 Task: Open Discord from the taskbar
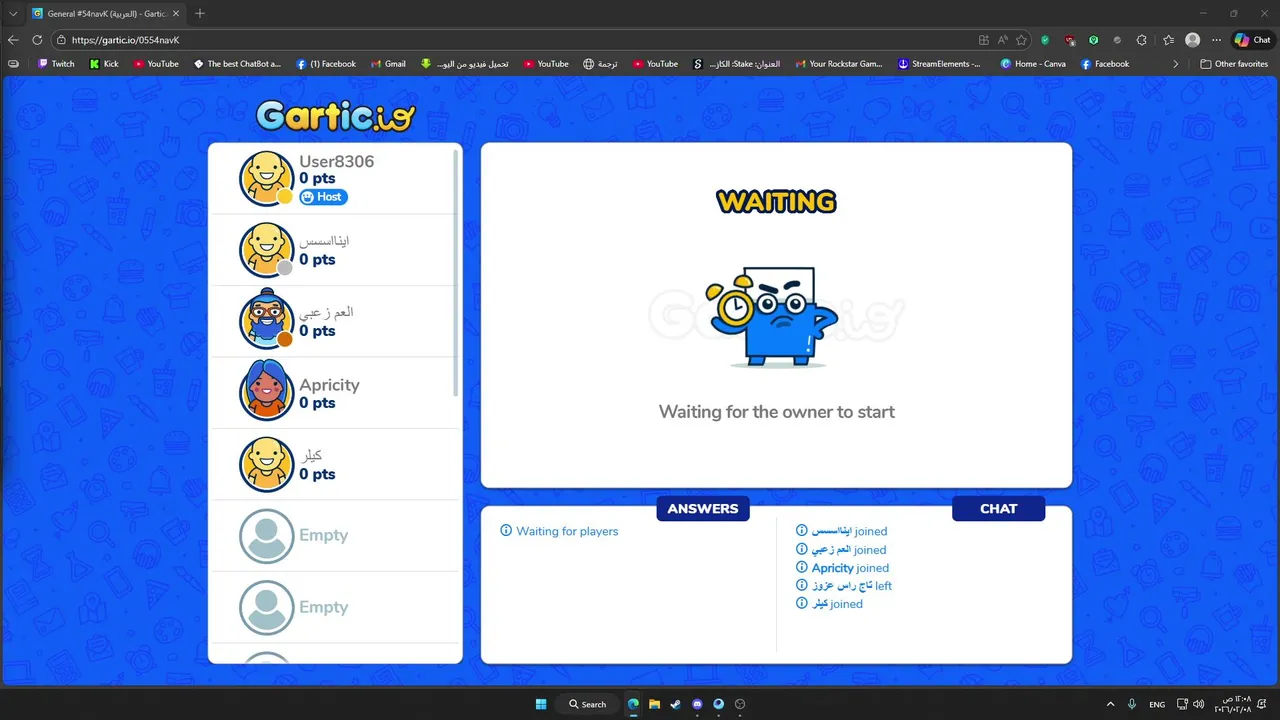click(697, 704)
